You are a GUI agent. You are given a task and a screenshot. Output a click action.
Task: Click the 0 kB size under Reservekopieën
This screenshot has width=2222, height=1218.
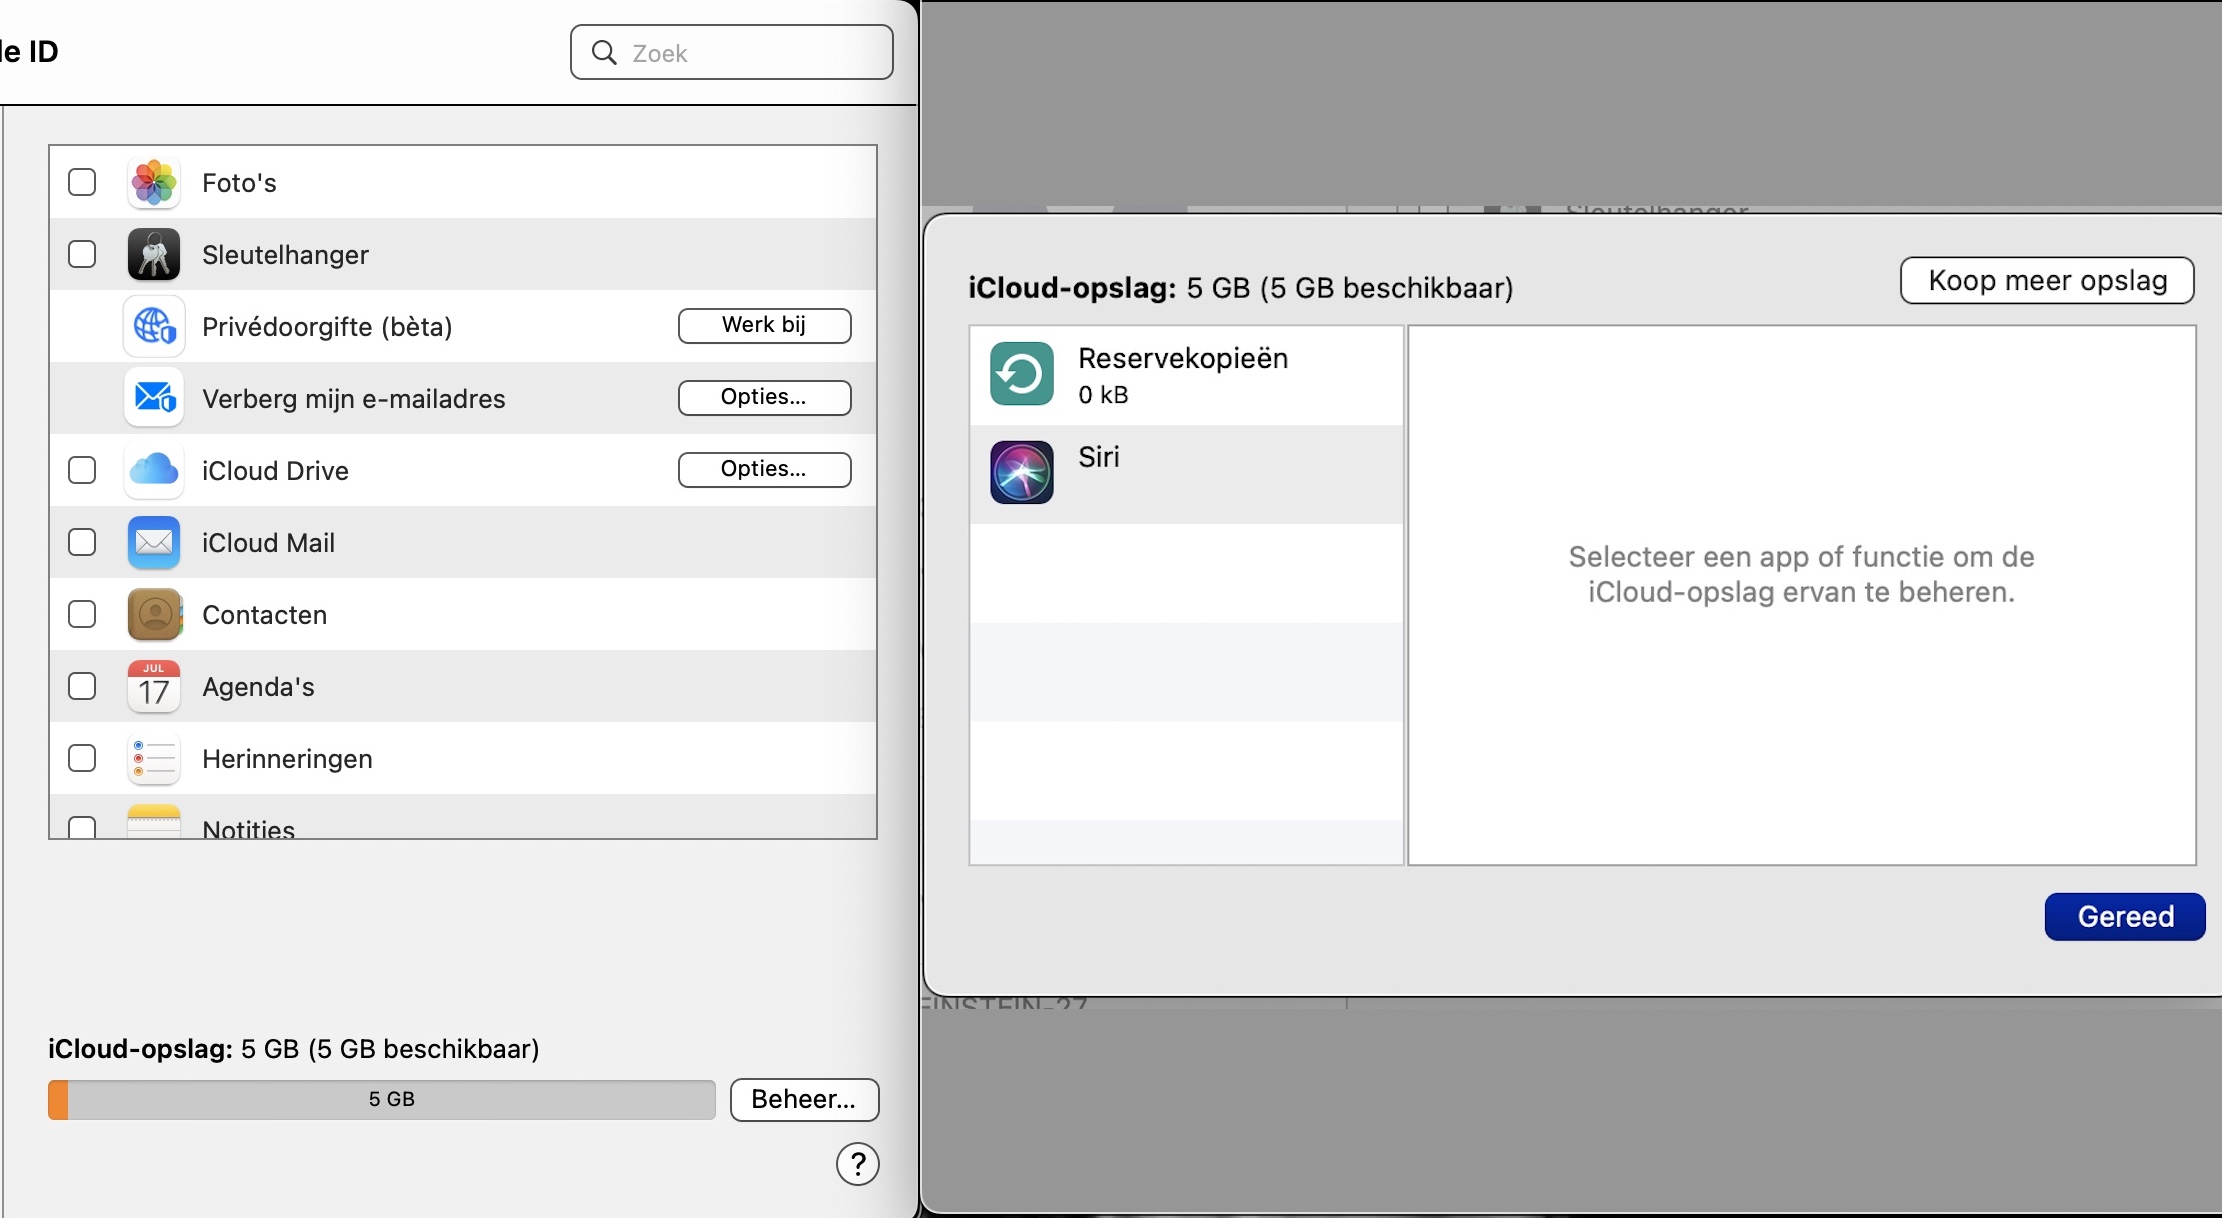(x=1103, y=395)
